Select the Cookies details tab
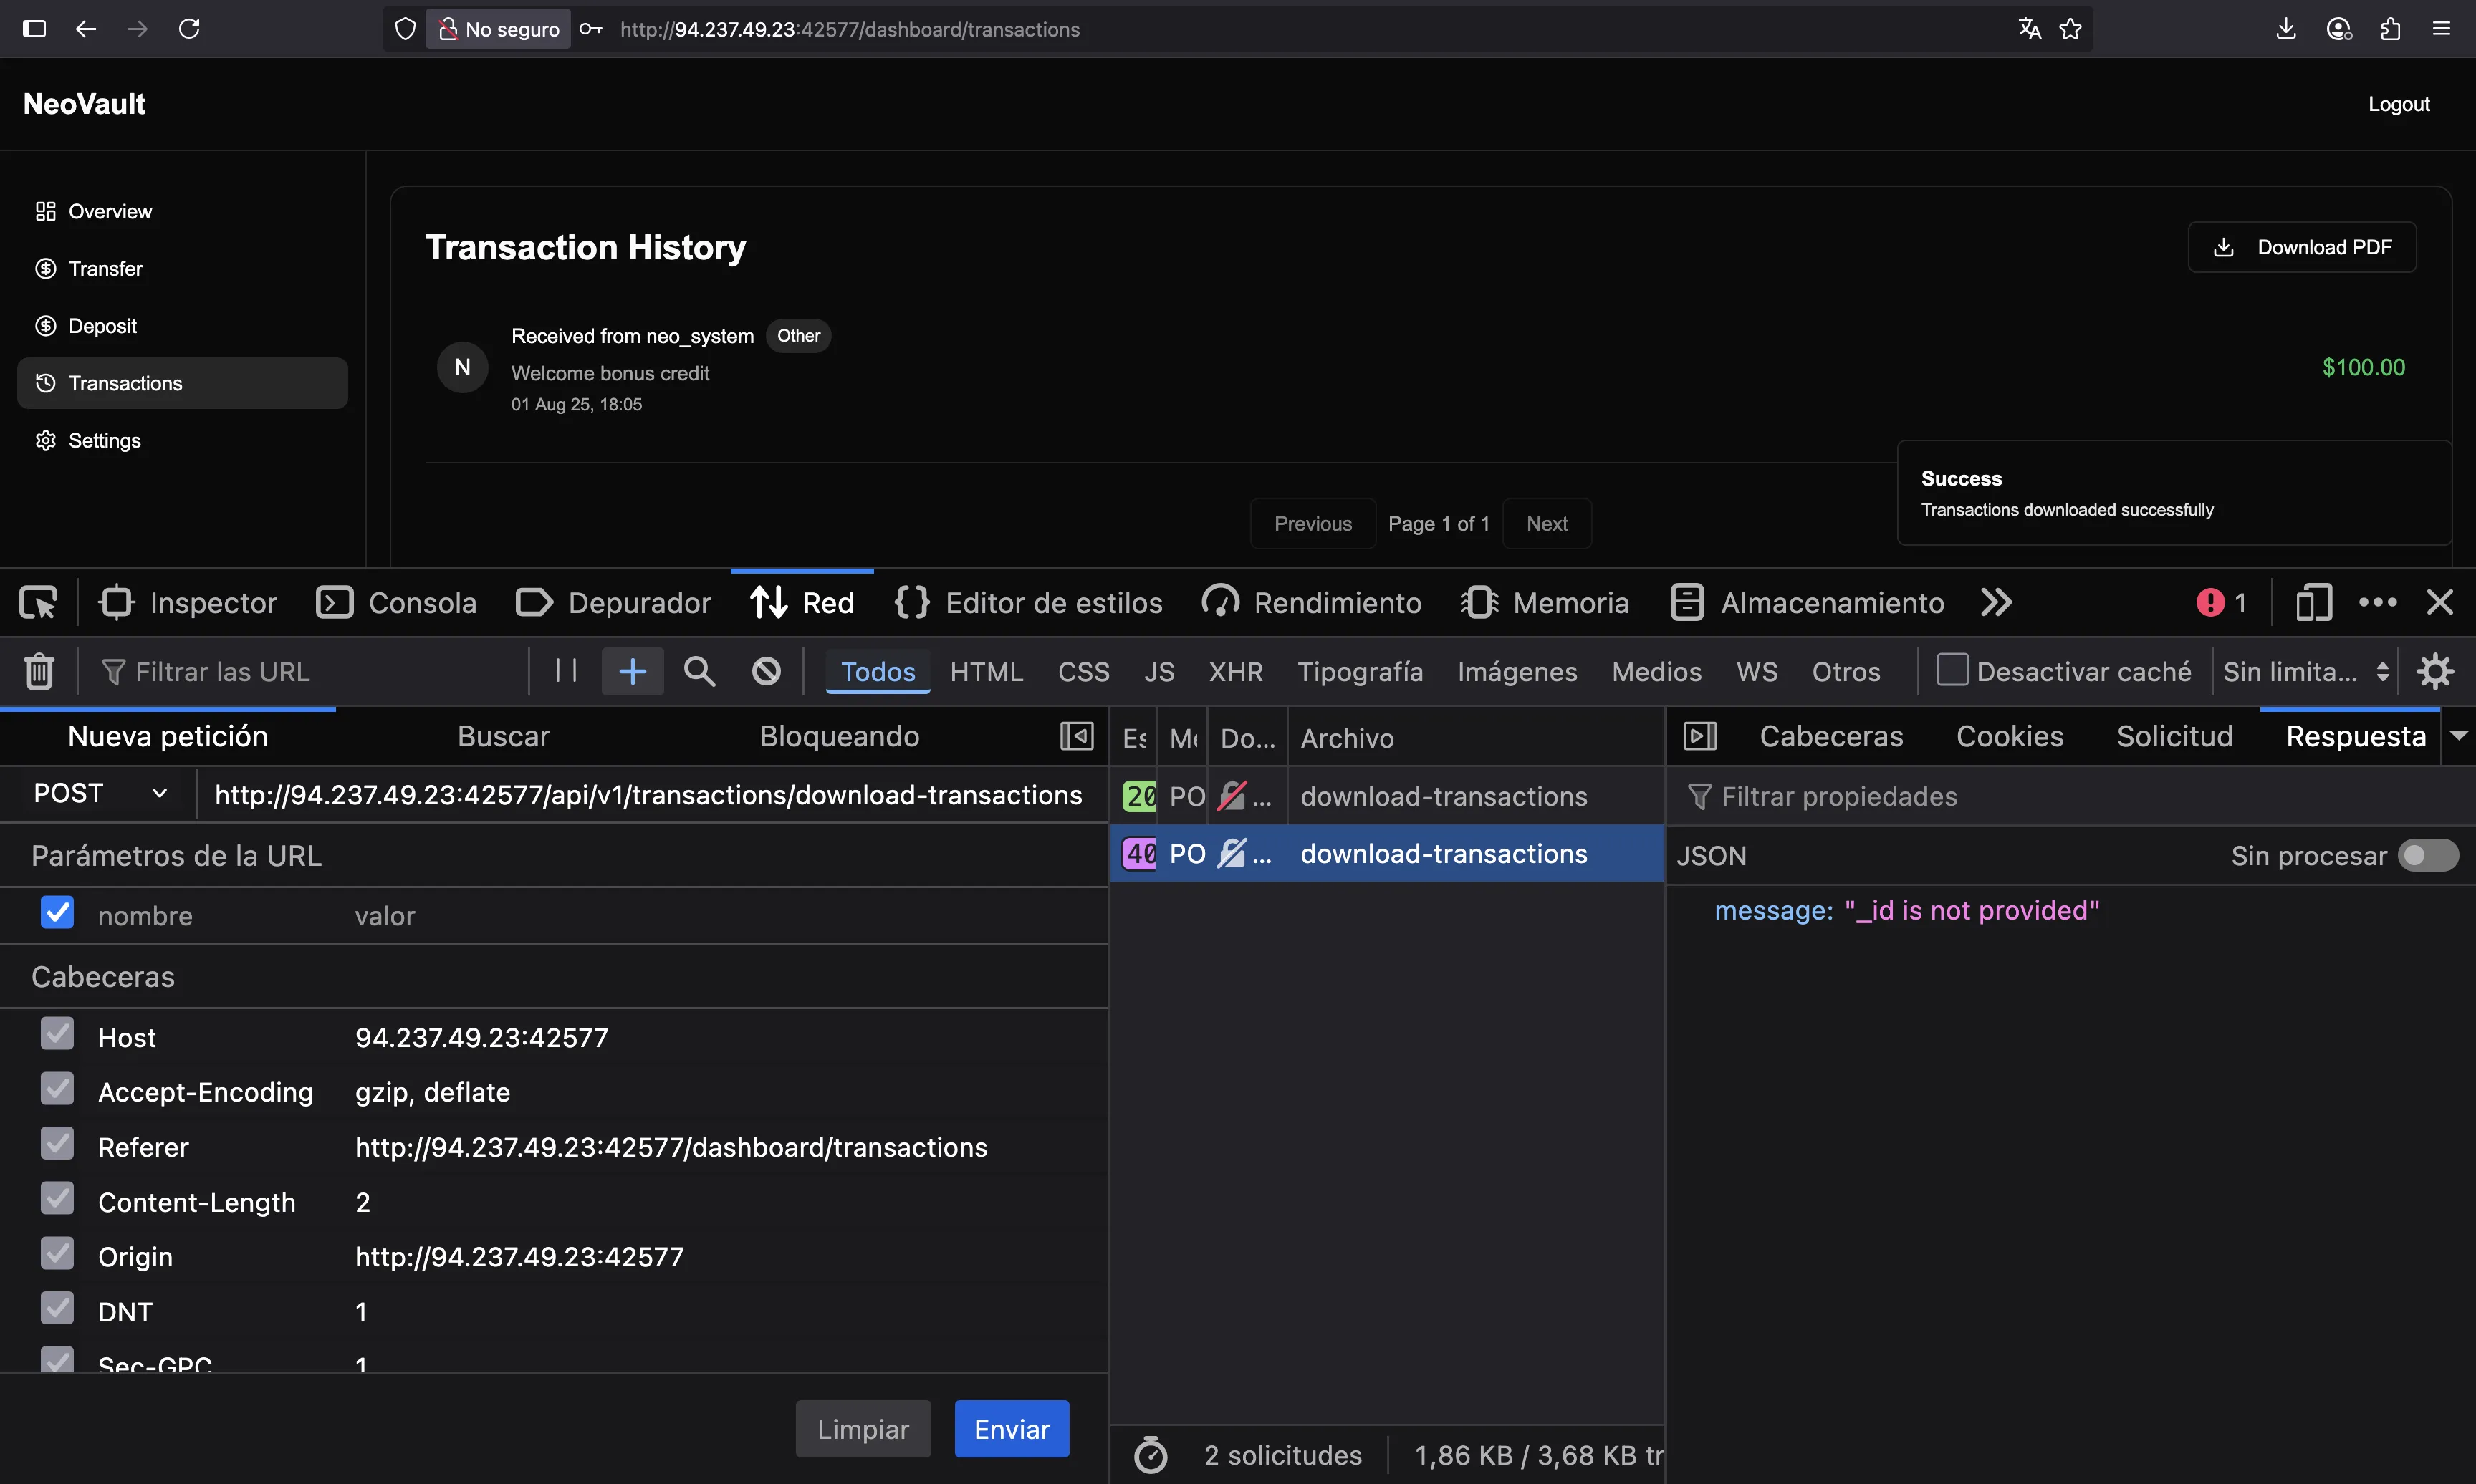 [x=2009, y=736]
